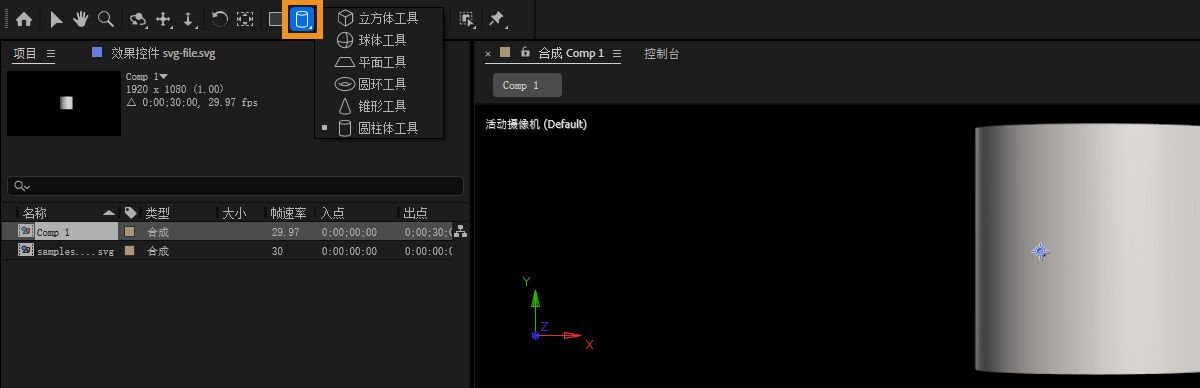Screen dimensions: 1200x388
Task: Select the Rectangle shape tool
Action: point(276,19)
